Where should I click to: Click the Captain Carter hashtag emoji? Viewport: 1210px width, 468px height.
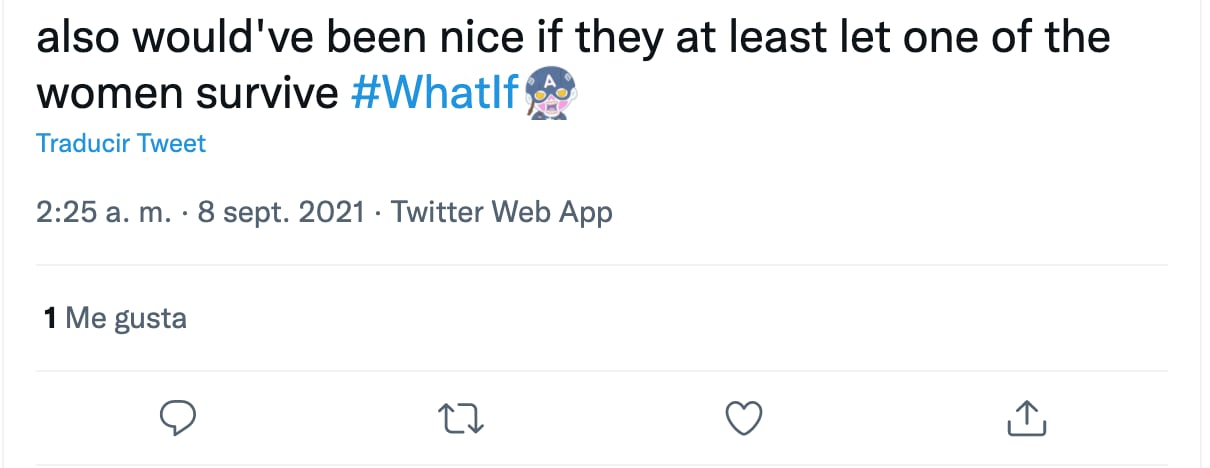[547, 93]
